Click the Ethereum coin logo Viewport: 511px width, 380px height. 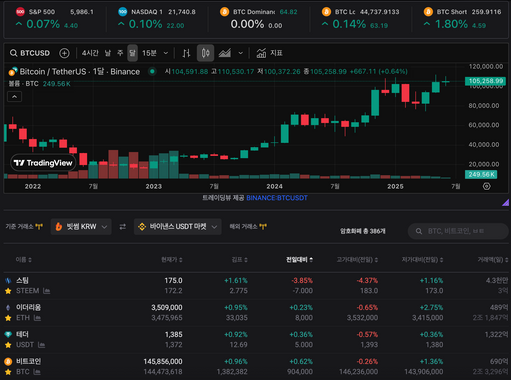(x=8, y=308)
